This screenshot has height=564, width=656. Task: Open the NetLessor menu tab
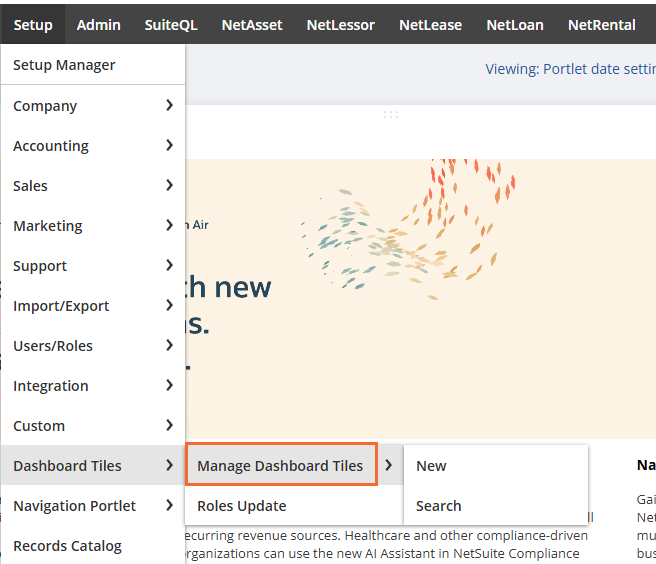pos(341,25)
